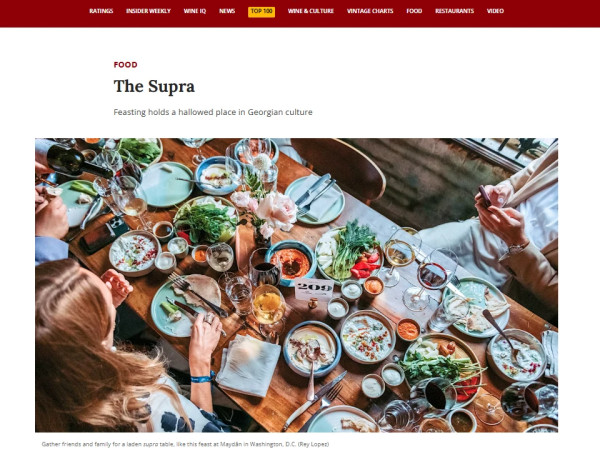
Task: Click the photo caption crediting Rey Lopez
Action: (185, 444)
